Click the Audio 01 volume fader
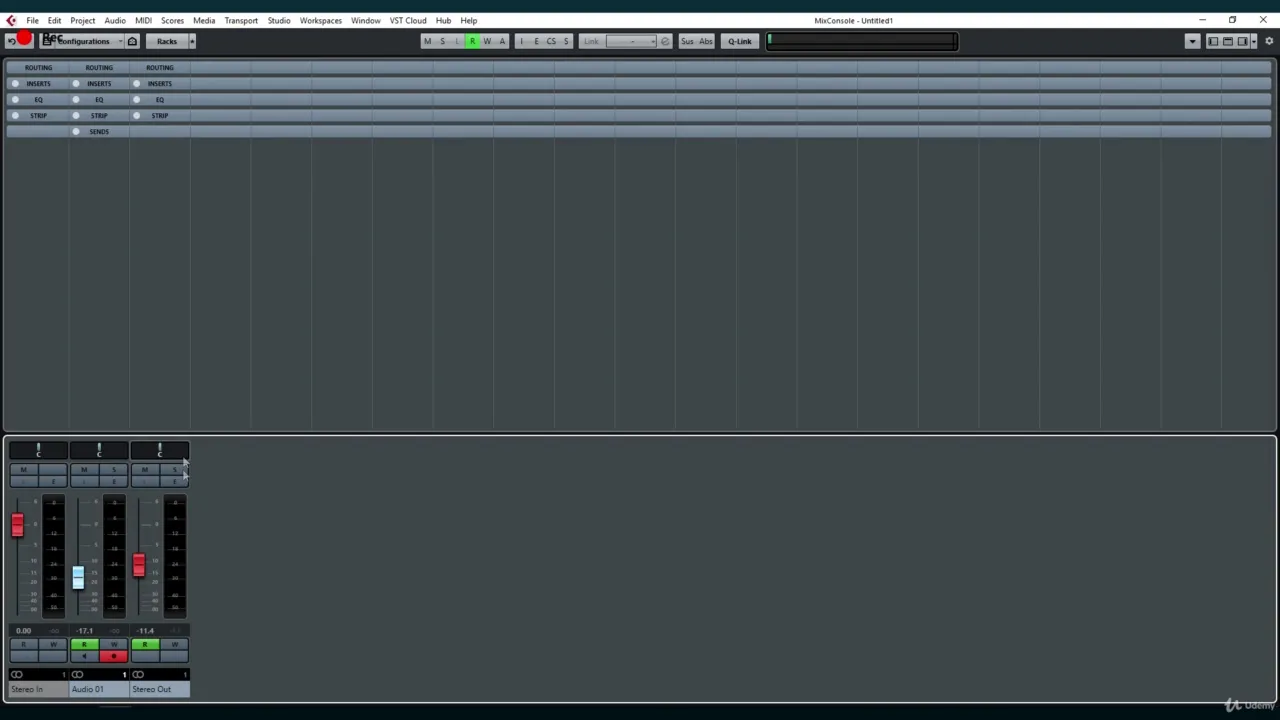The image size is (1280, 720). point(78,577)
